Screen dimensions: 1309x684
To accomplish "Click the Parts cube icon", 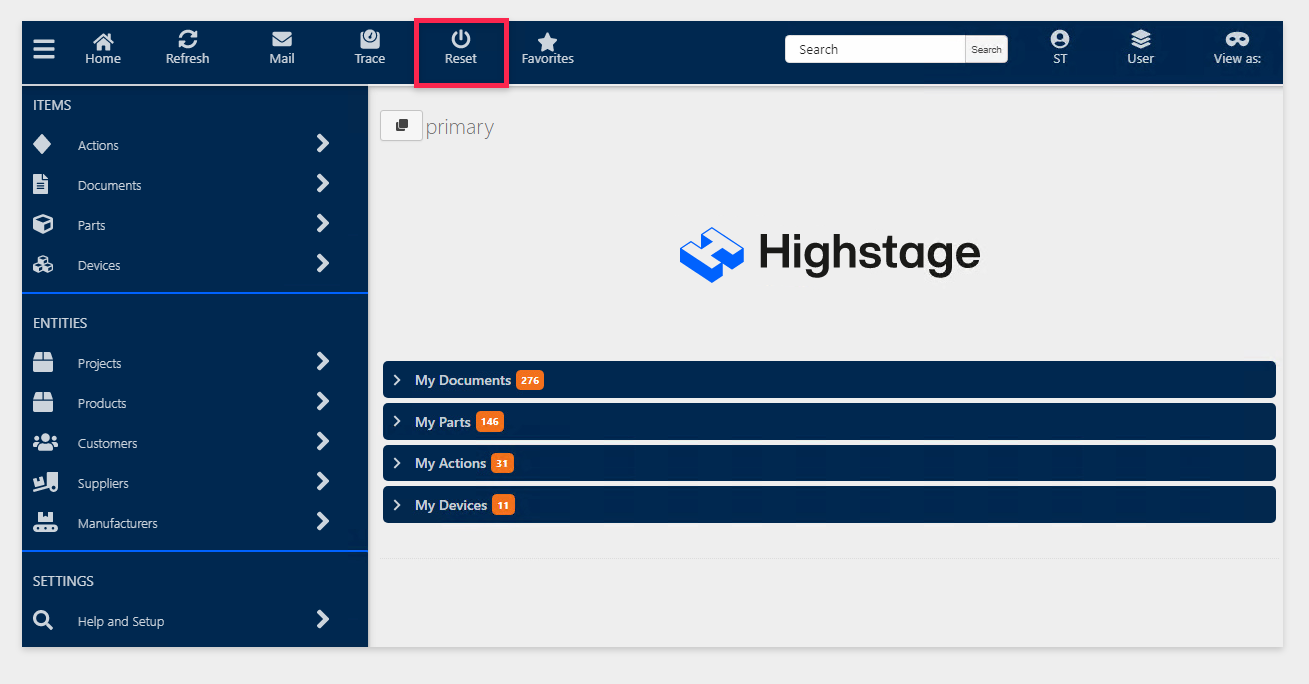I will click(42, 224).
